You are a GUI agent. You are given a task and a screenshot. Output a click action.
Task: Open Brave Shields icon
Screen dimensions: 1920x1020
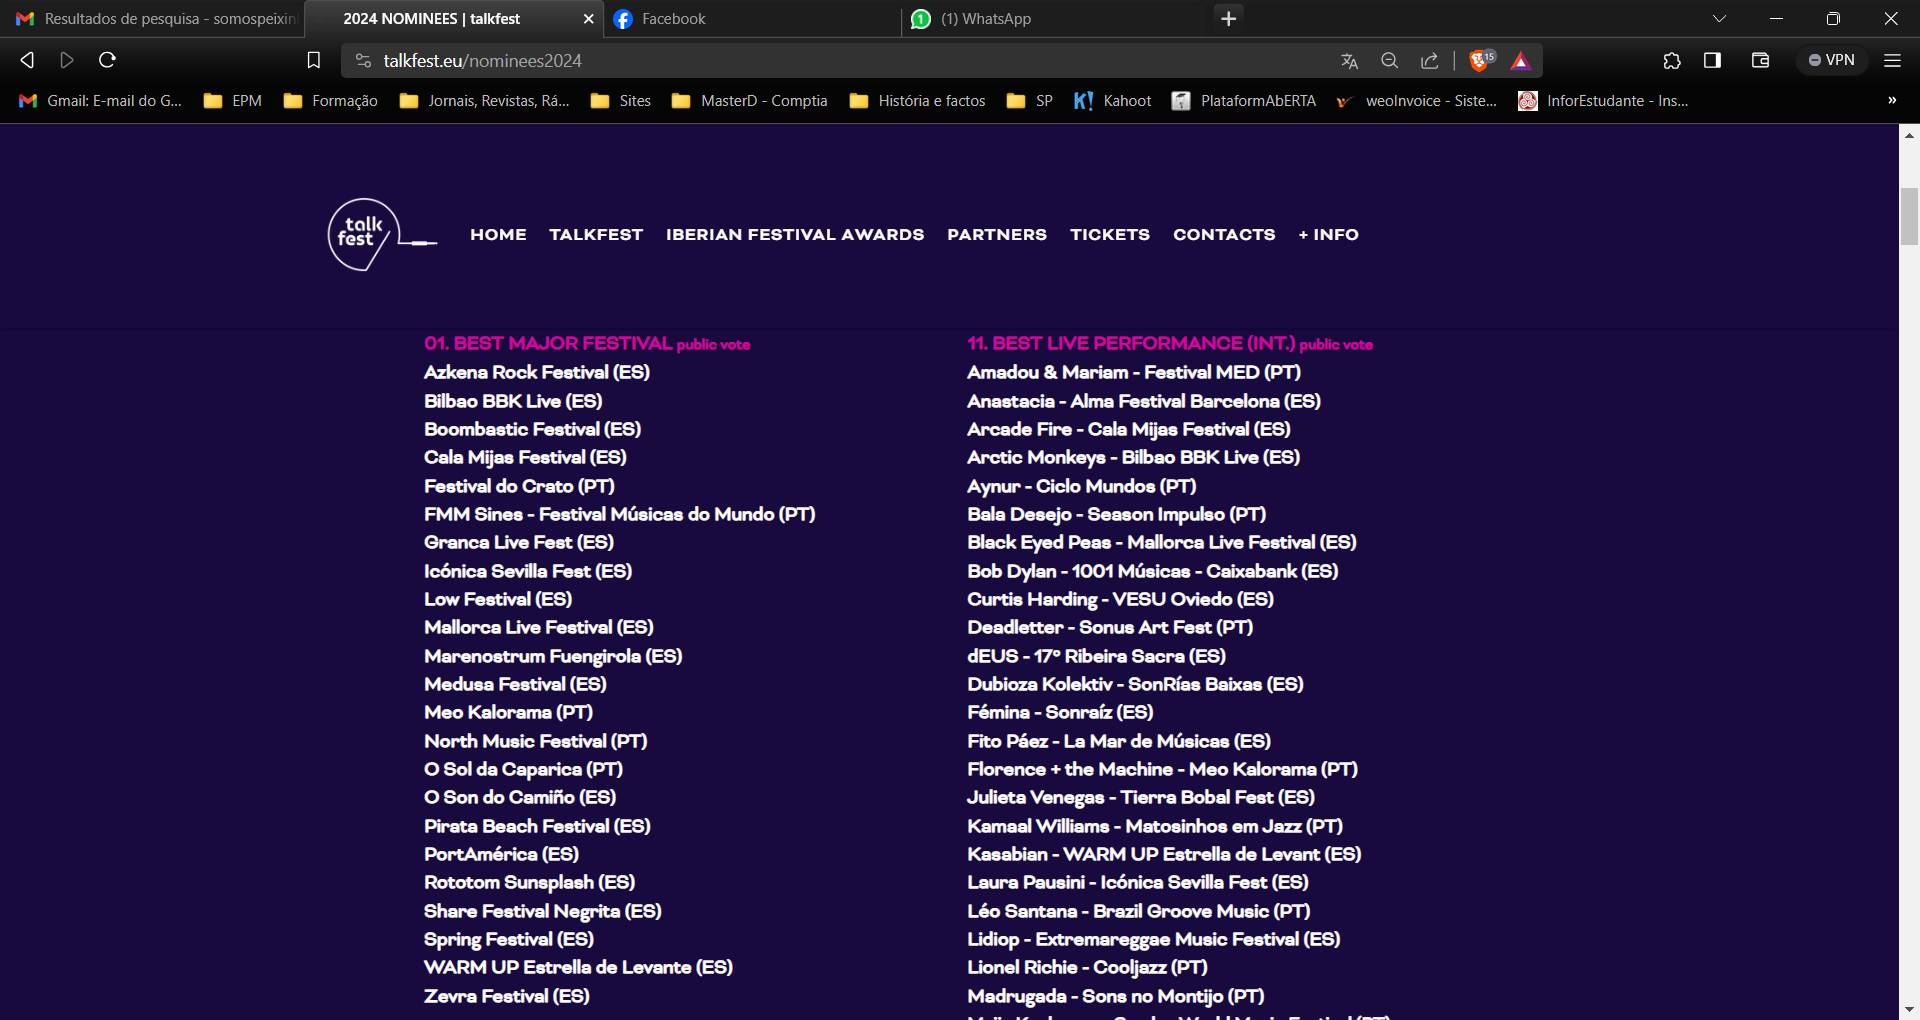[x=1481, y=61]
